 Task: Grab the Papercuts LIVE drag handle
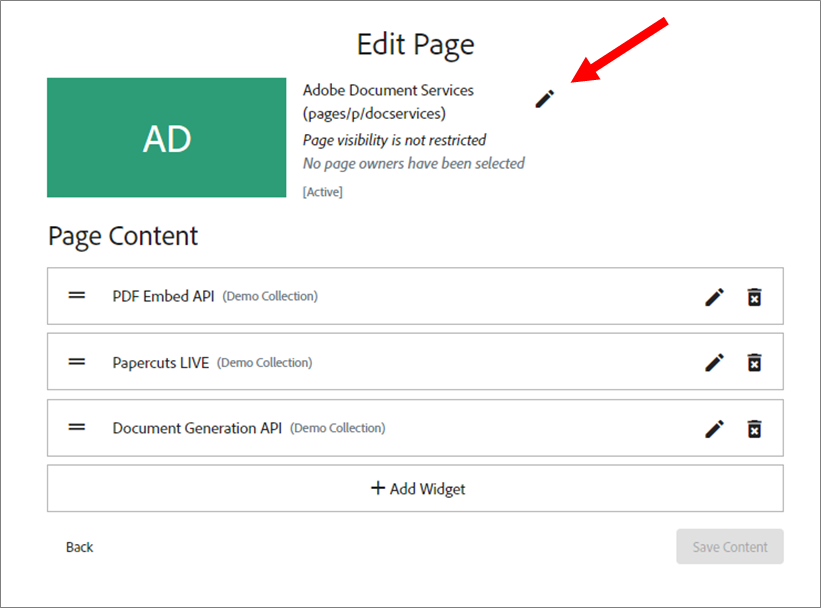coord(76,362)
